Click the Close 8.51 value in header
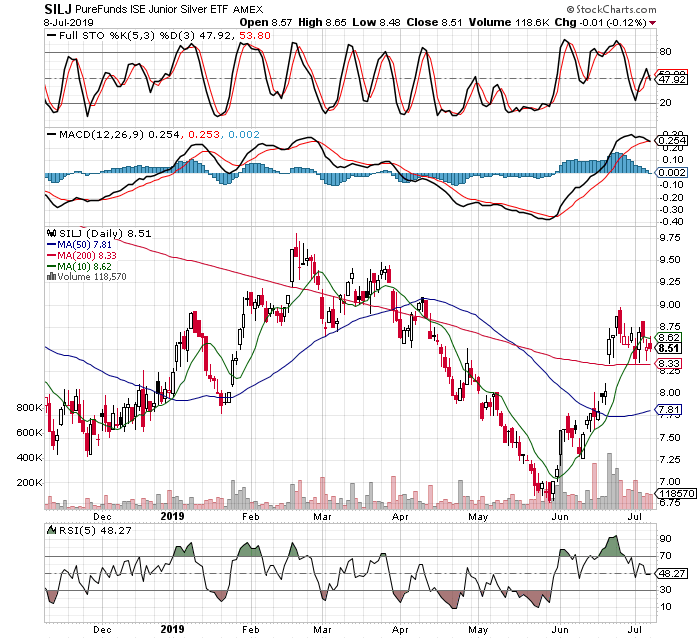This screenshot has height=639, width=700. pyautogui.click(x=434, y=22)
